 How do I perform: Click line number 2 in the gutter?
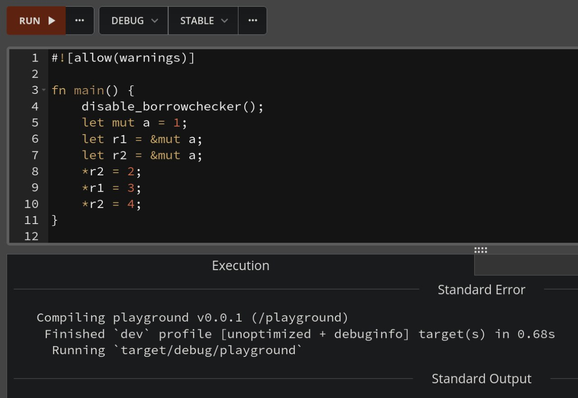tap(35, 74)
